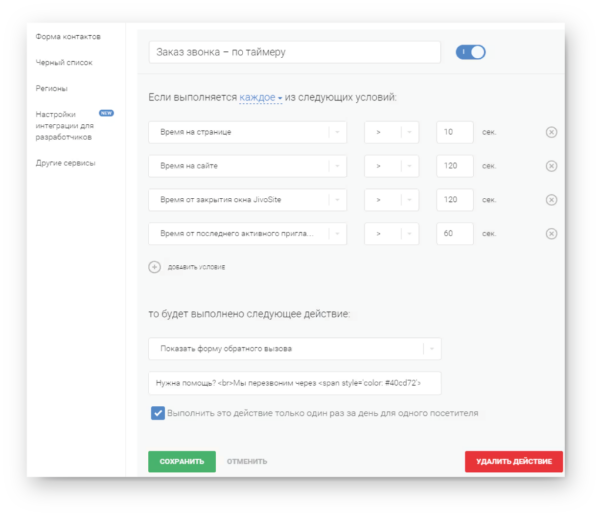Open the 'Время от последнего активного пригла...' dropdown
Screen dimensions: 600x516
point(248,234)
